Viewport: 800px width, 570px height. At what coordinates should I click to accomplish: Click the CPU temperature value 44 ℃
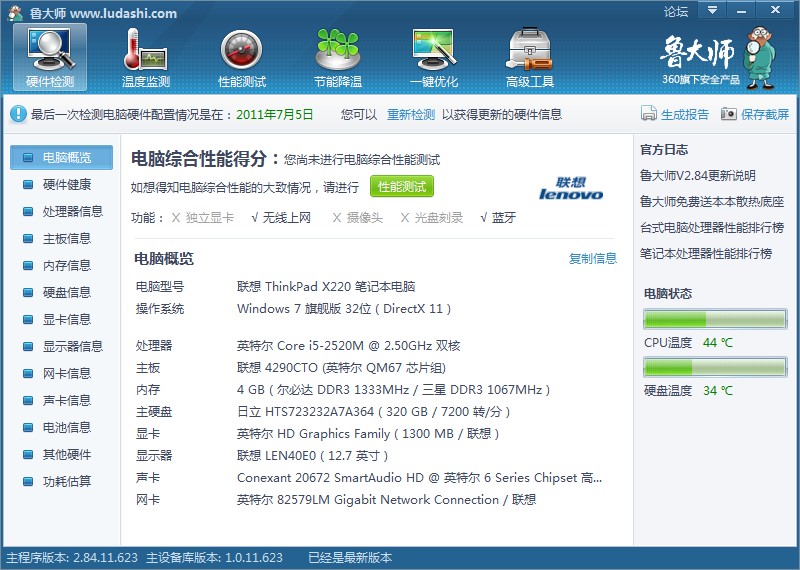(x=717, y=343)
